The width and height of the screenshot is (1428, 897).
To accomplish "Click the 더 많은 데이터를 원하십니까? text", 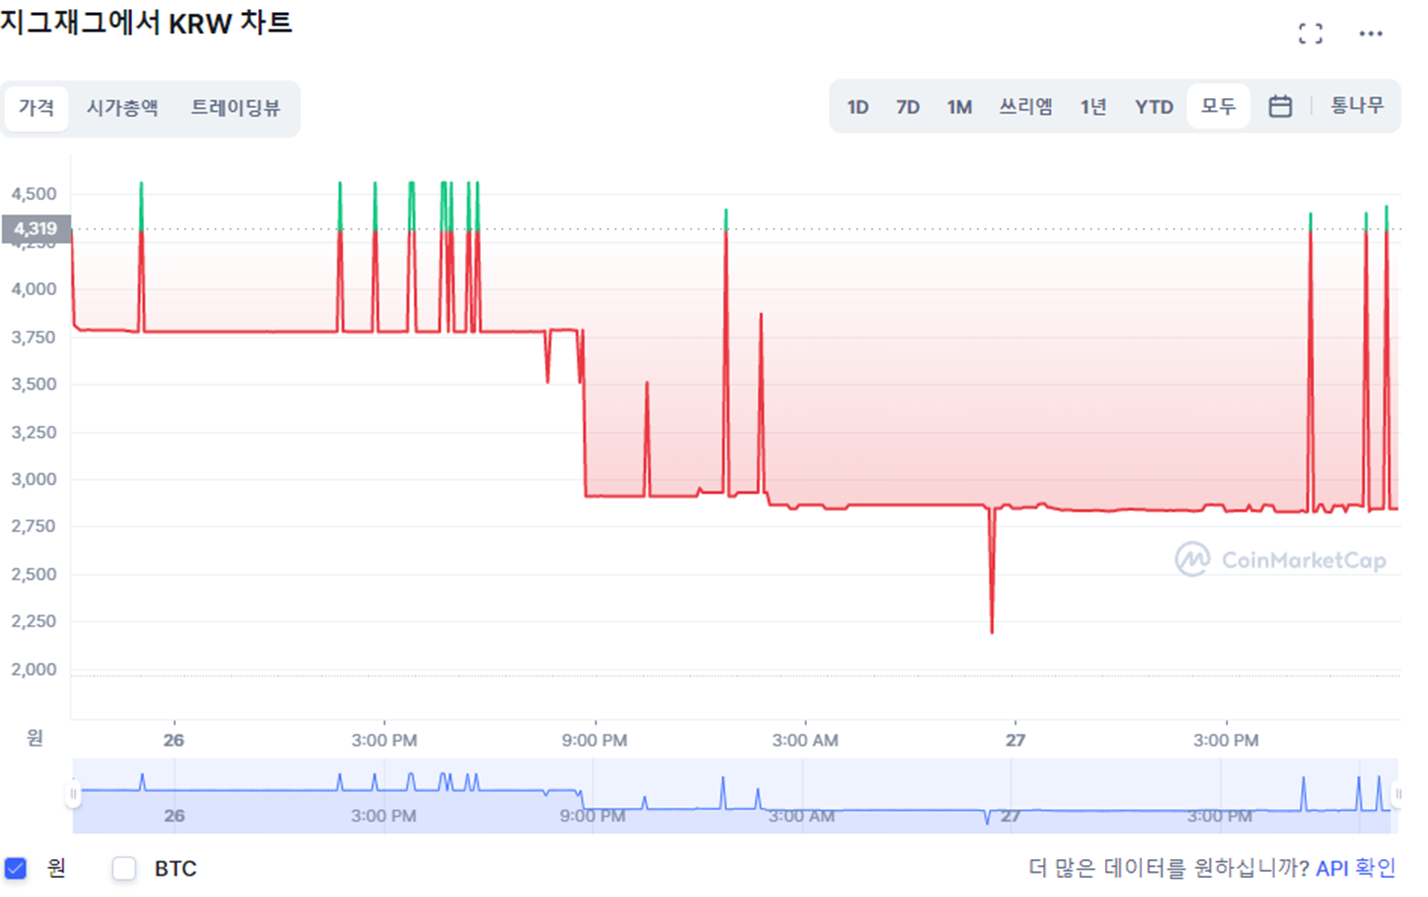I will tap(1169, 868).
